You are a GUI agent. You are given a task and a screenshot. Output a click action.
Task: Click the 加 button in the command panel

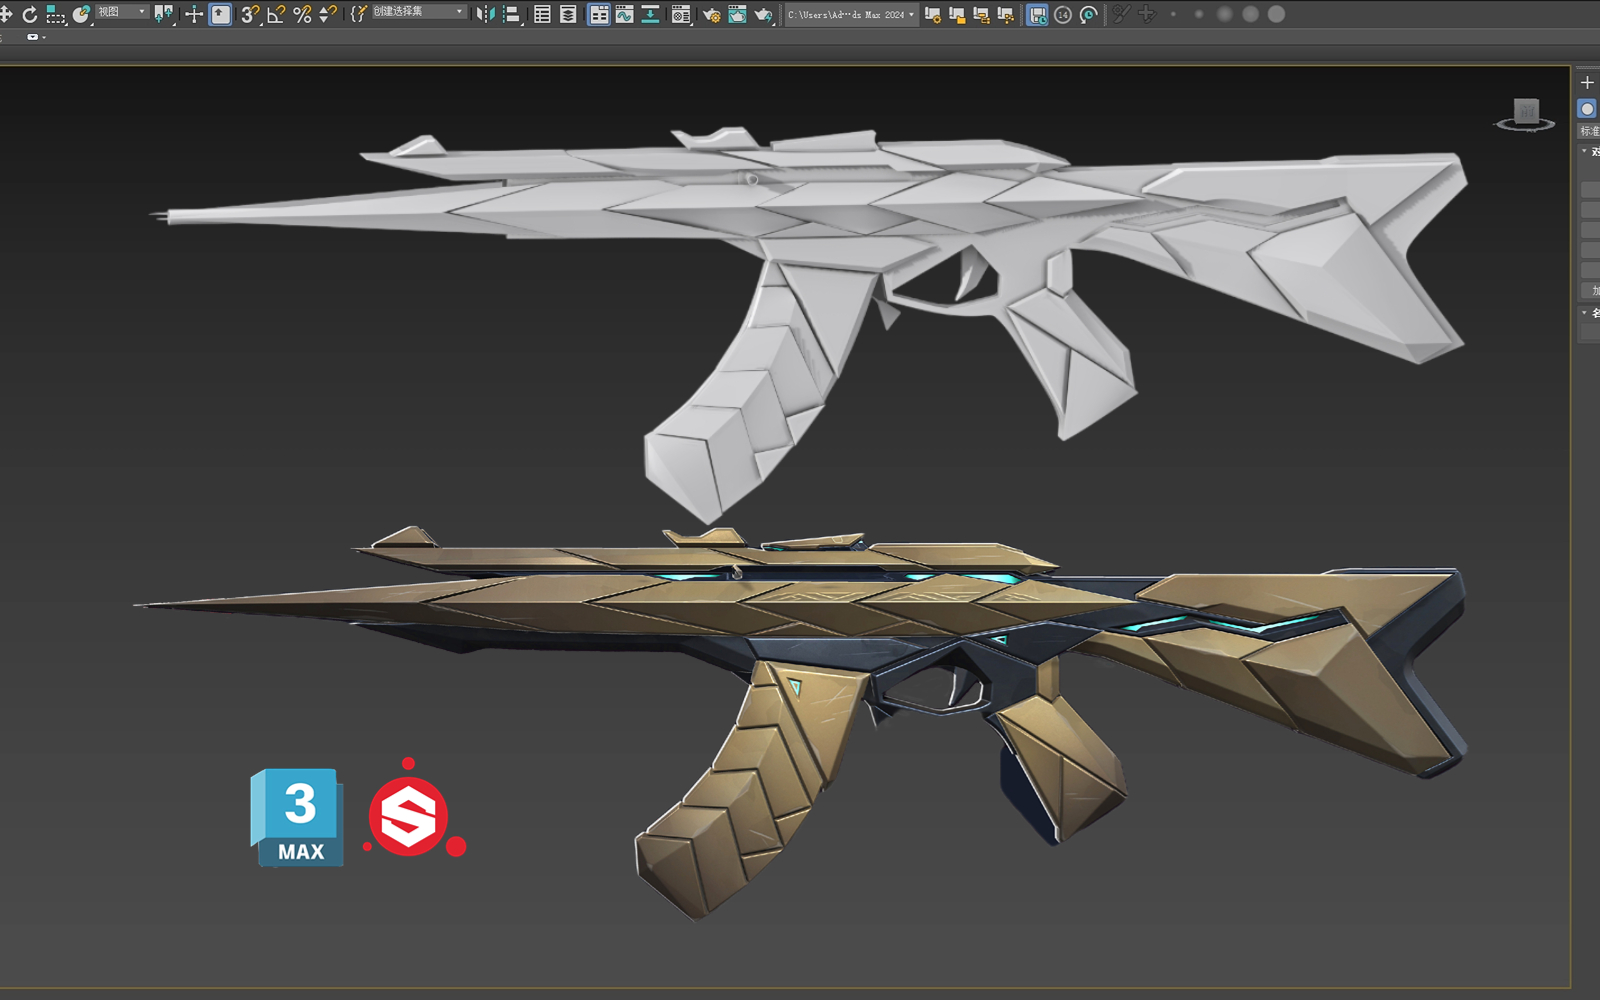coord(1594,290)
